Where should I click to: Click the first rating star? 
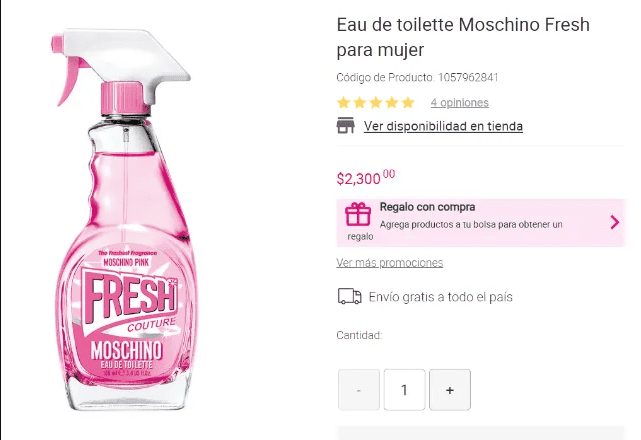(344, 102)
